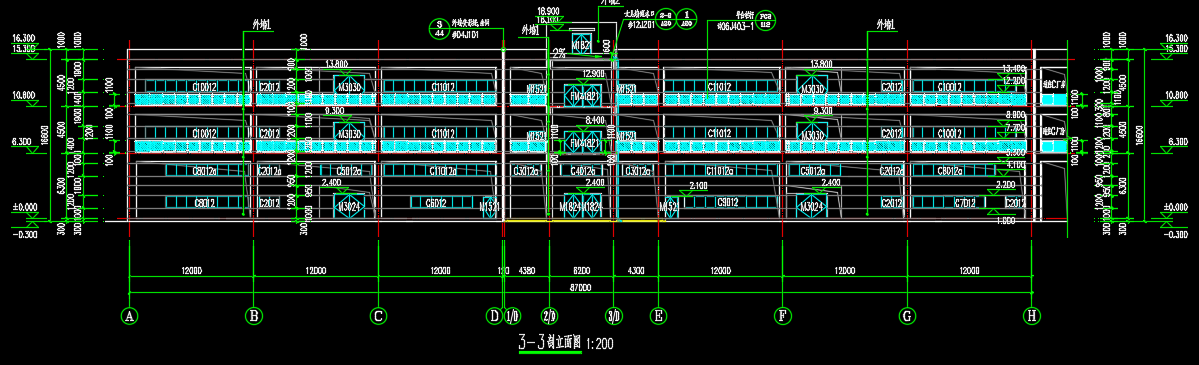Select the 18.900 elevation mark

(549, 12)
